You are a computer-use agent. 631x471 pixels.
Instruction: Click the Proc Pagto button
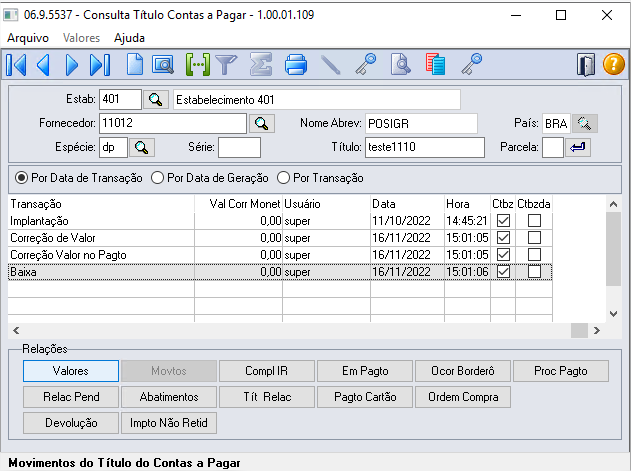(561, 371)
